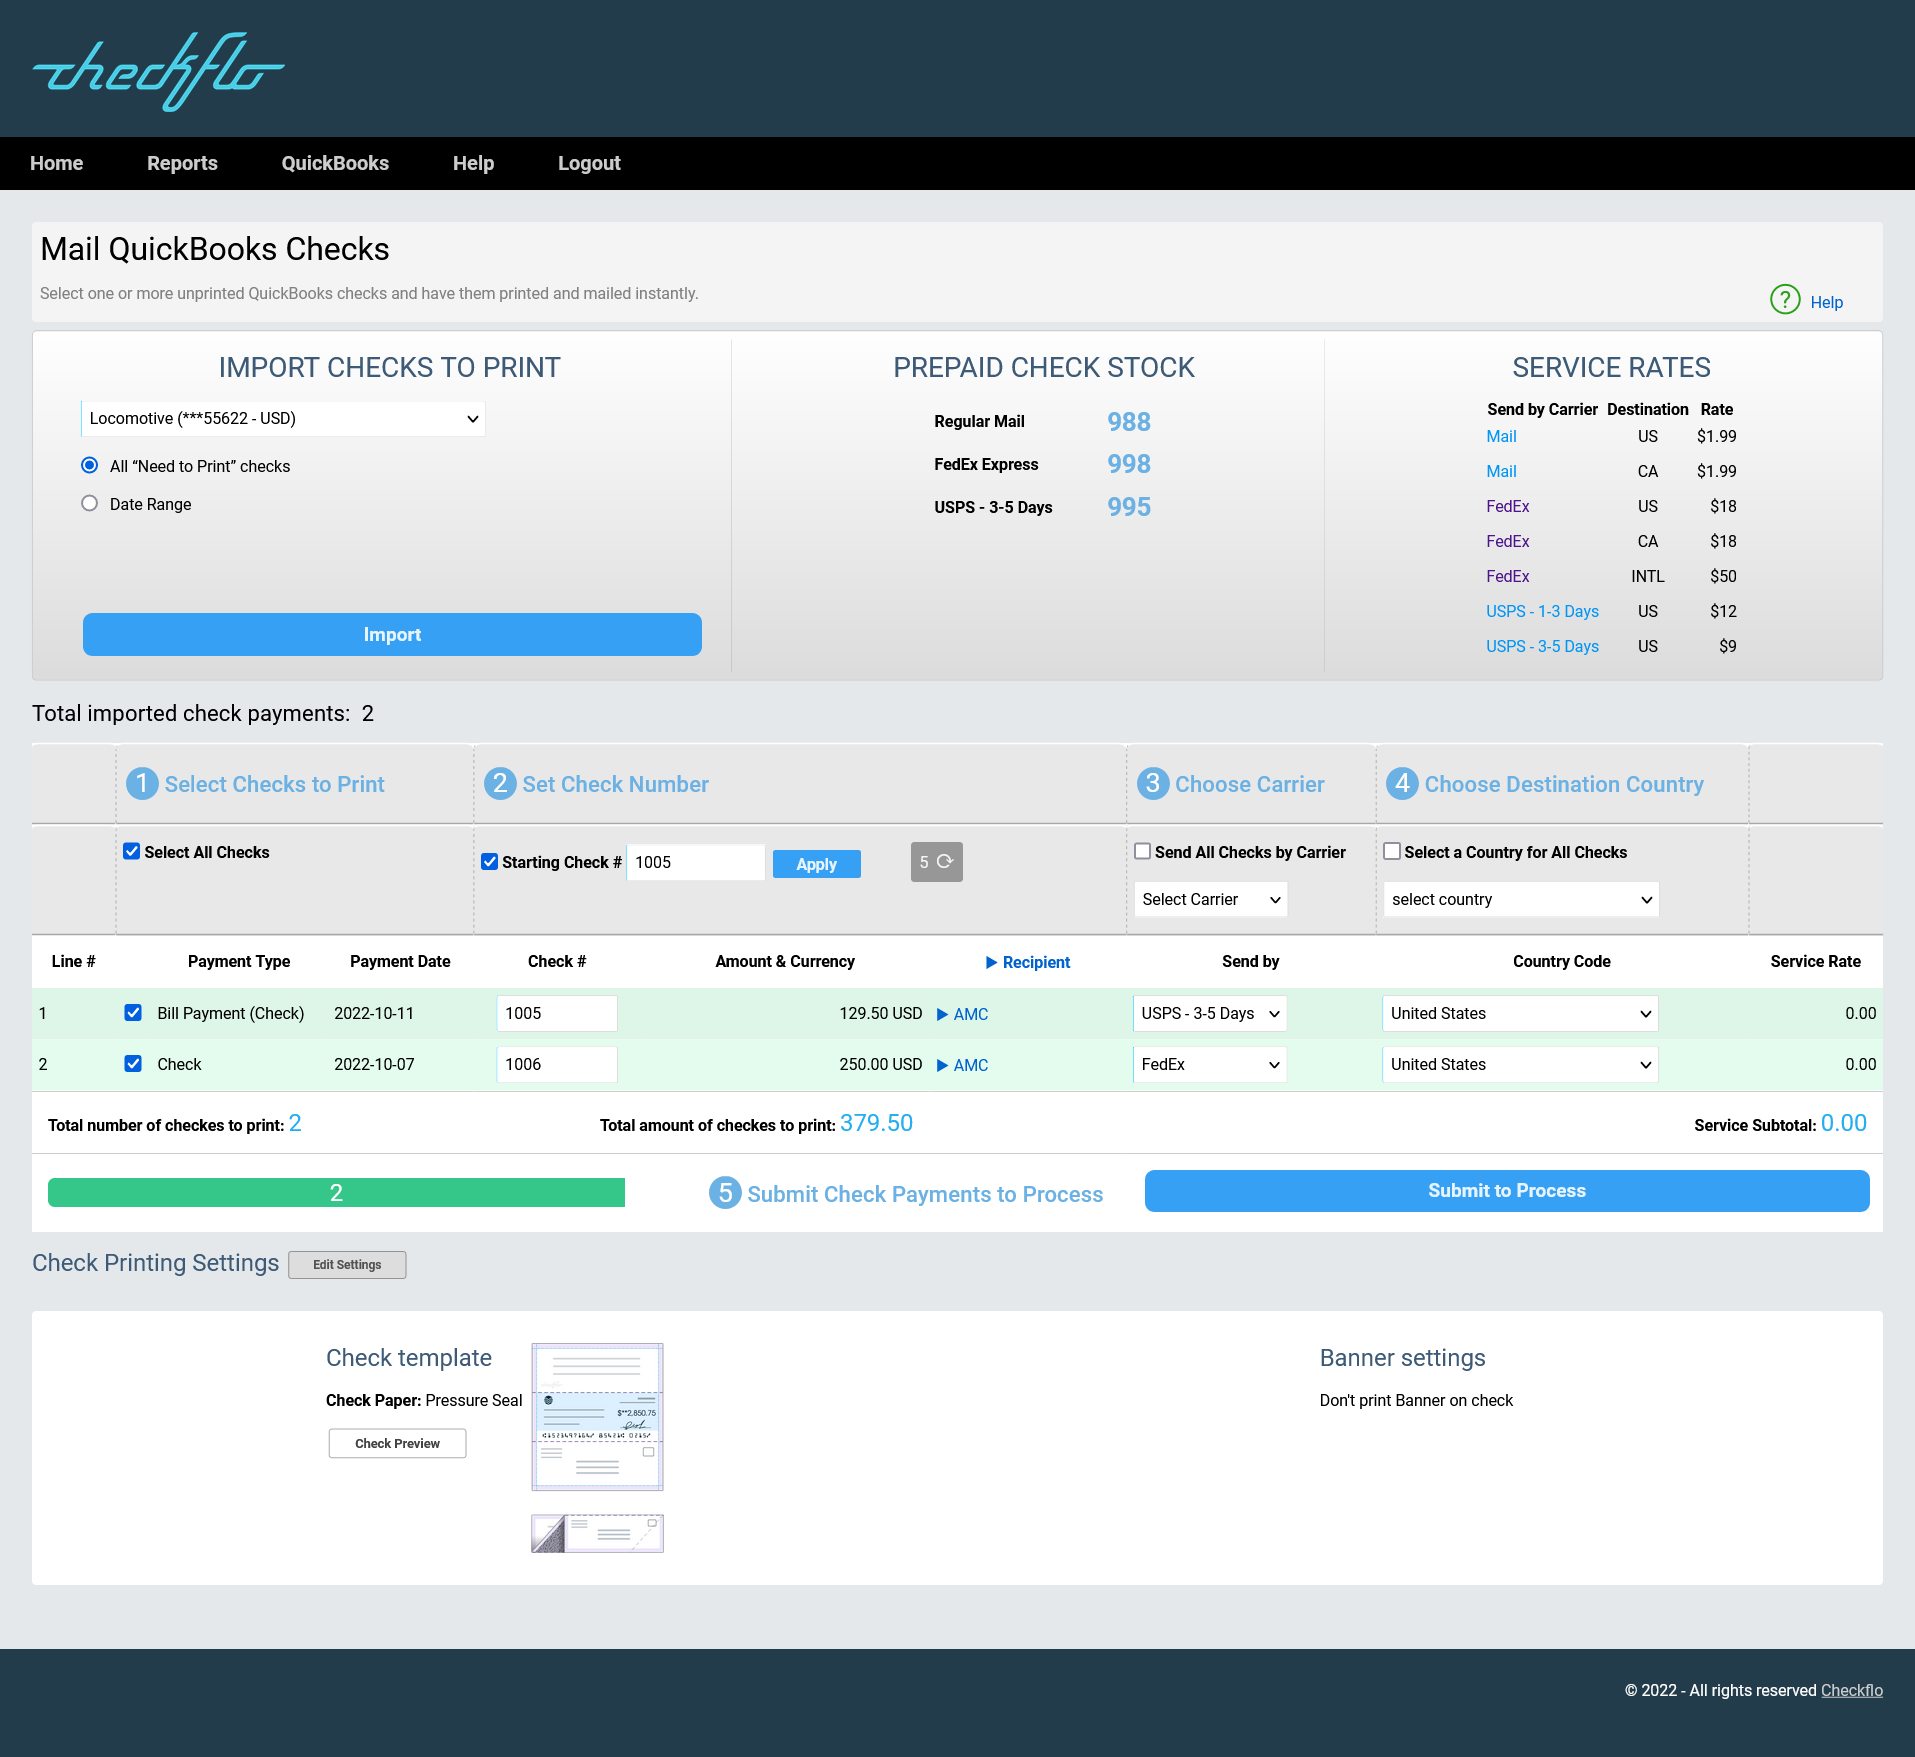Viewport: 1915px width, 1757px height.
Task: Click the Mail CA rate link
Action: (1501, 471)
